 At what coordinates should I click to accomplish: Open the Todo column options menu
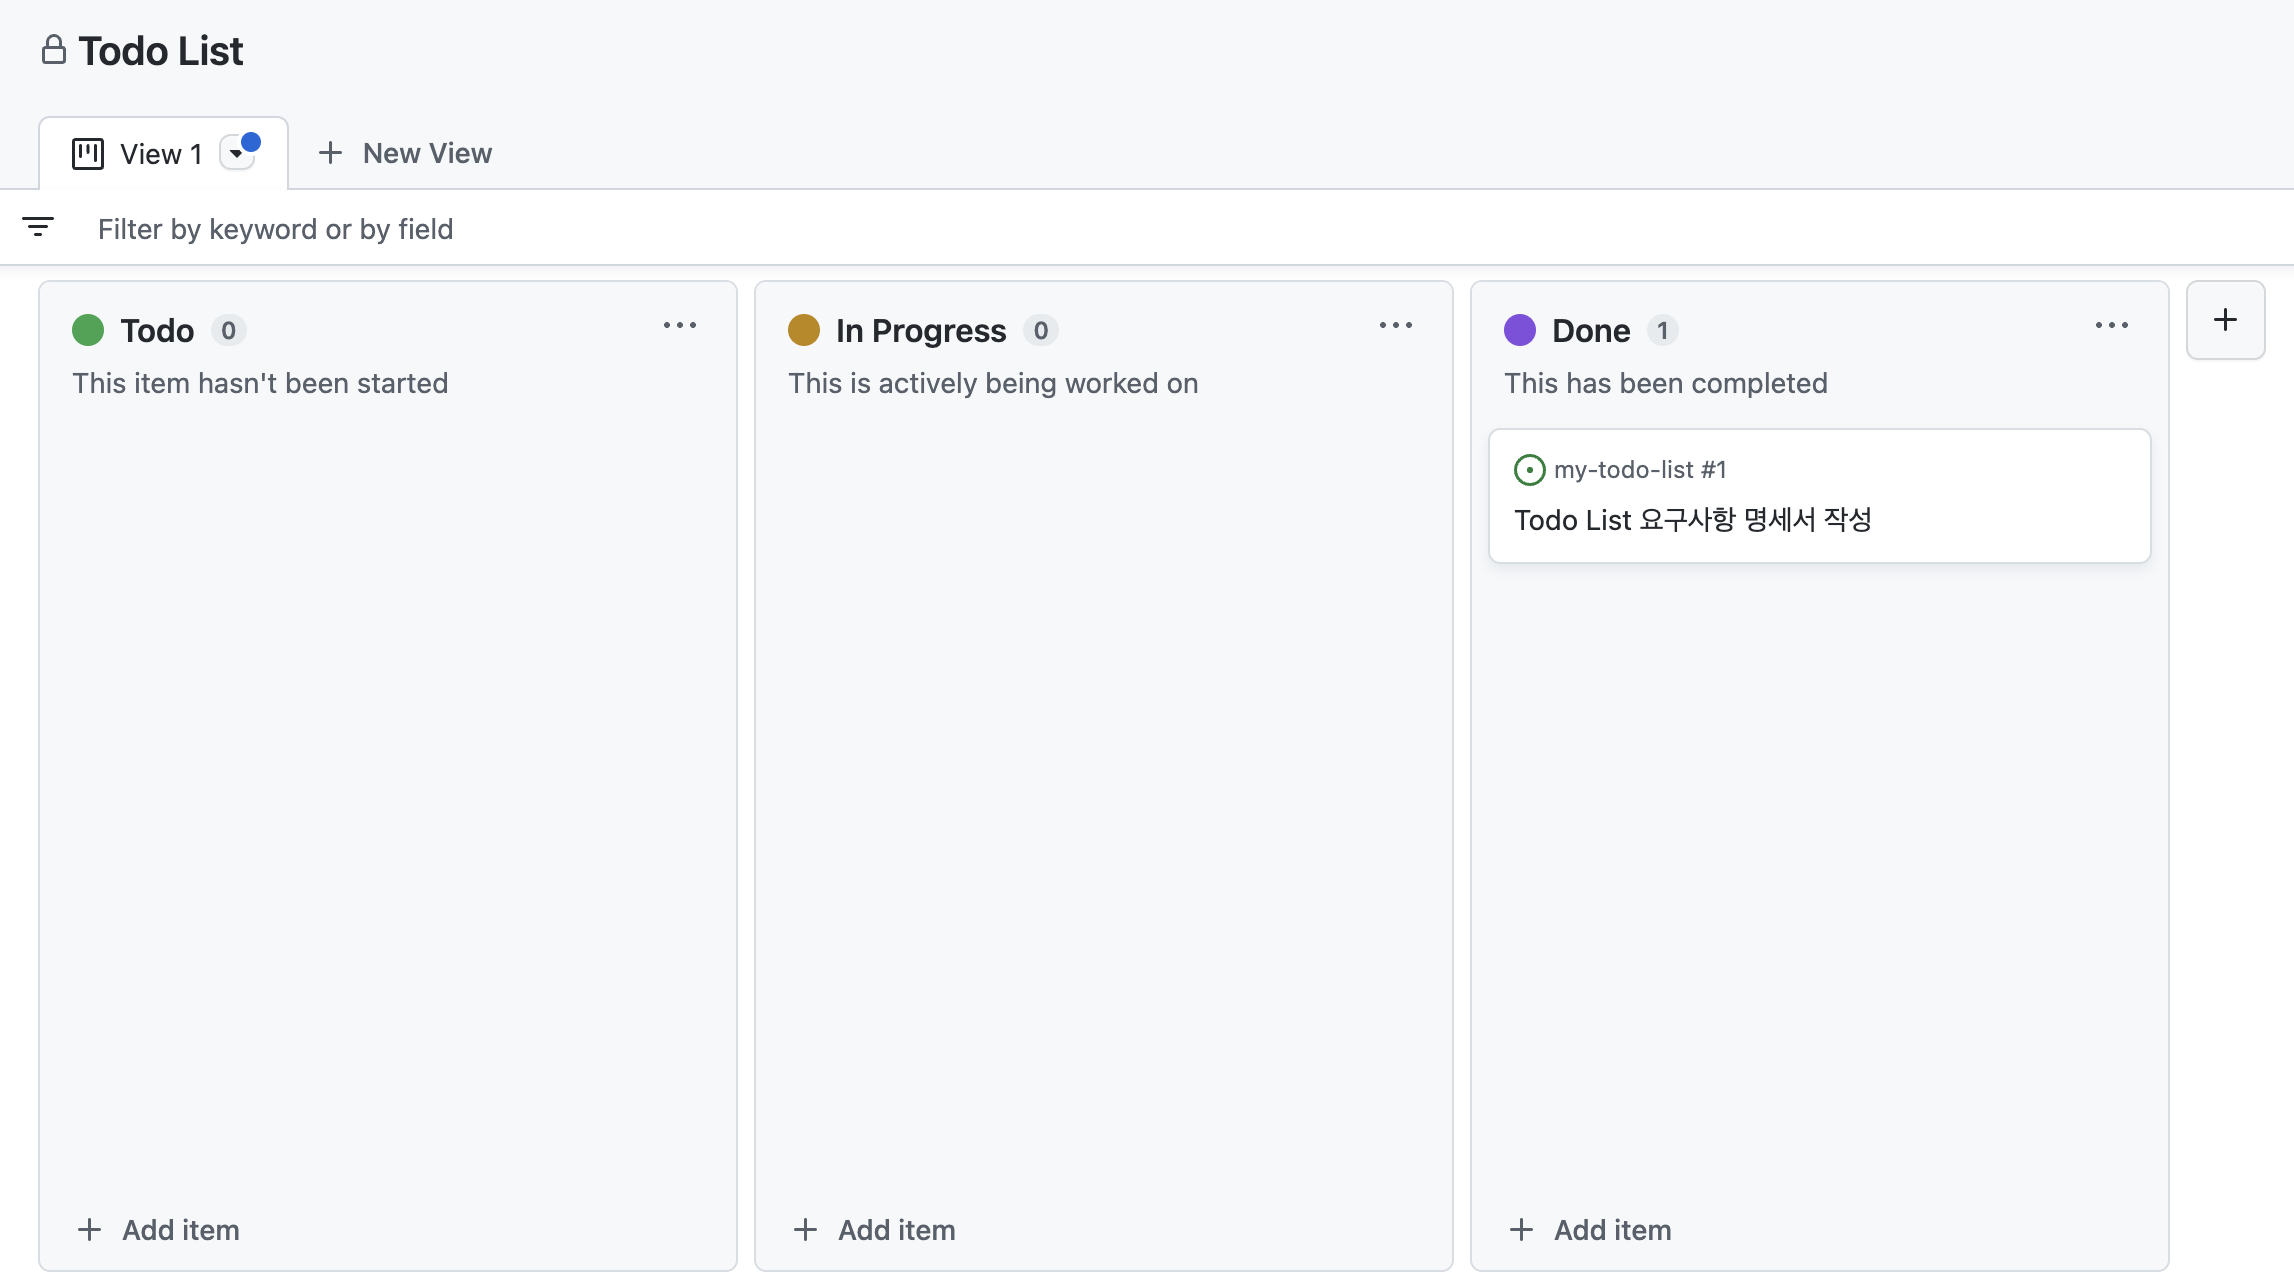pyautogui.click(x=680, y=326)
